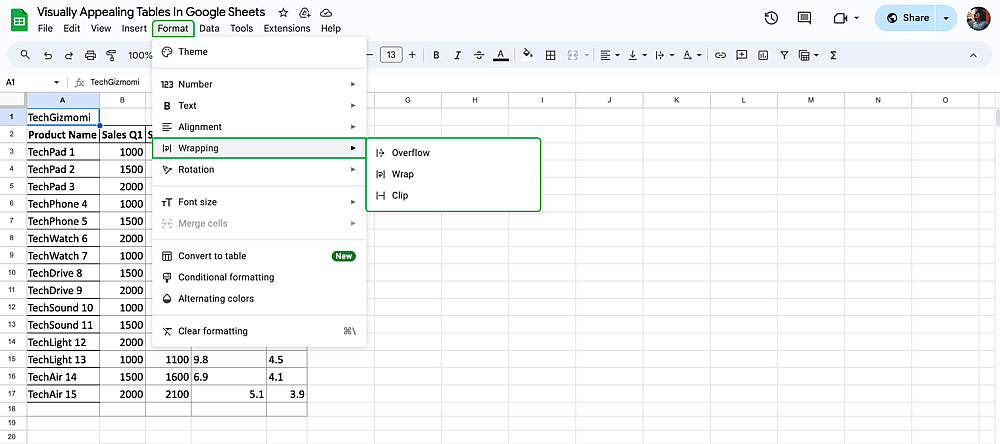Open the Borders grid icon
Image resolution: width=1000 pixels, height=444 pixels.
550,56
